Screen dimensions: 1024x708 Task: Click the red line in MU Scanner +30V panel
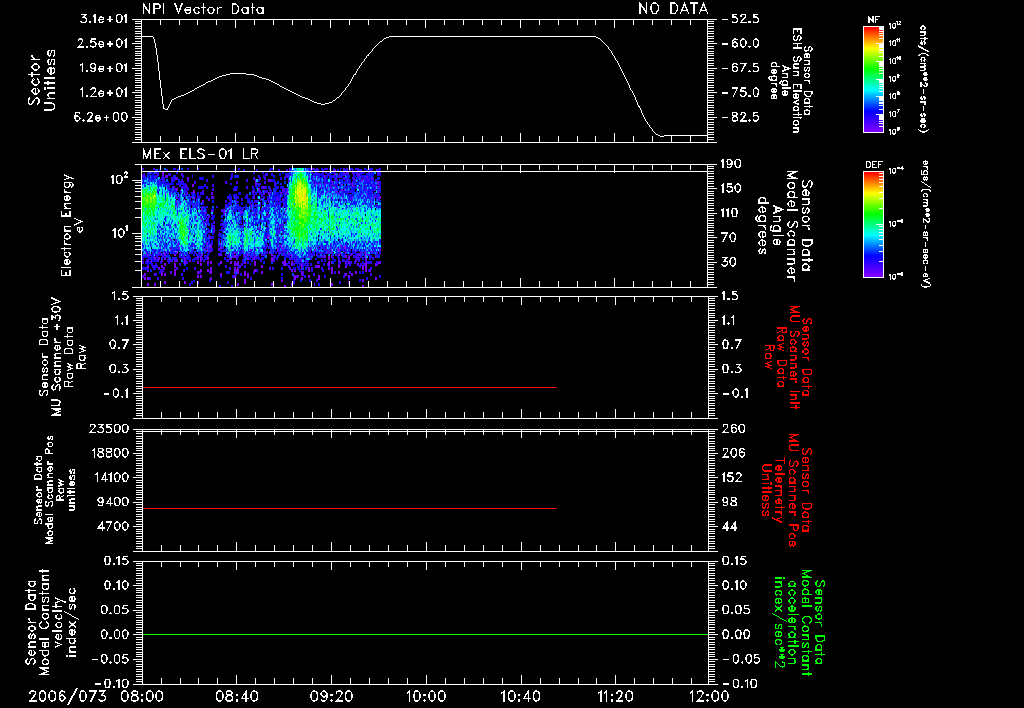[x=349, y=387]
